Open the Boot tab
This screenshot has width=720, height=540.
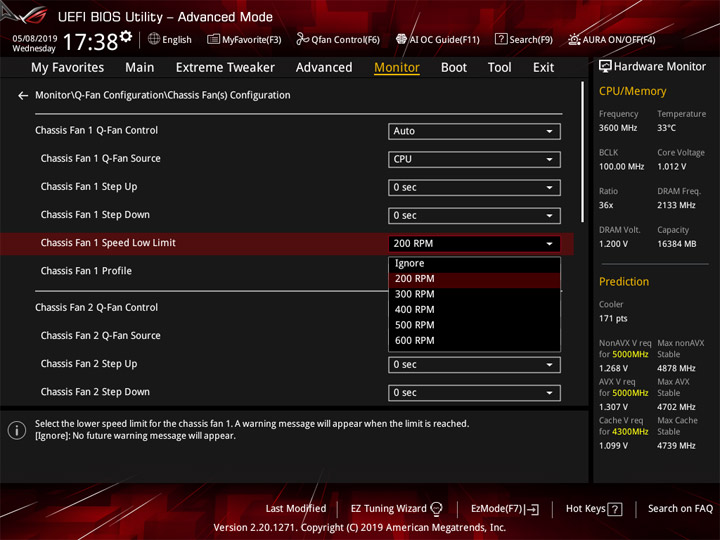pos(454,68)
